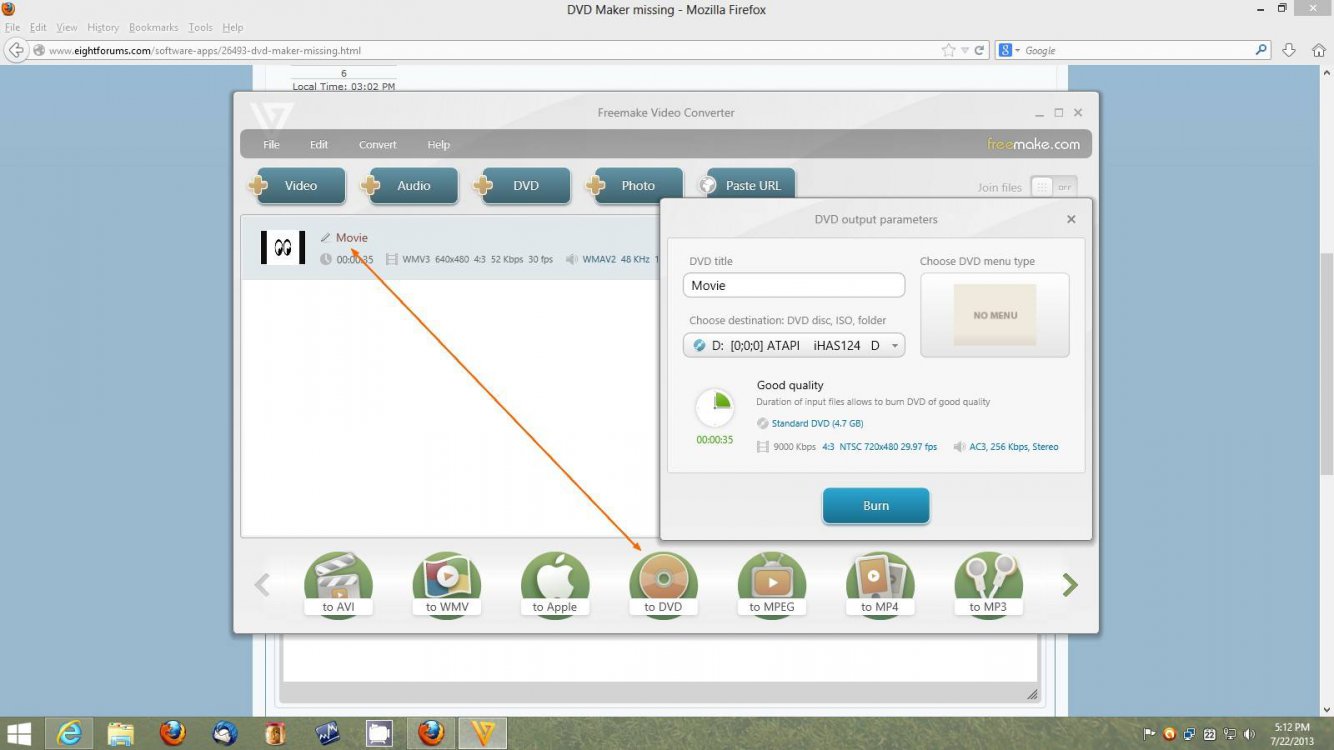Viewport: 1334px width, 750px height.
Task: Add audio using the Audio button
Action: pyautogui.click(x=410, y=186)
